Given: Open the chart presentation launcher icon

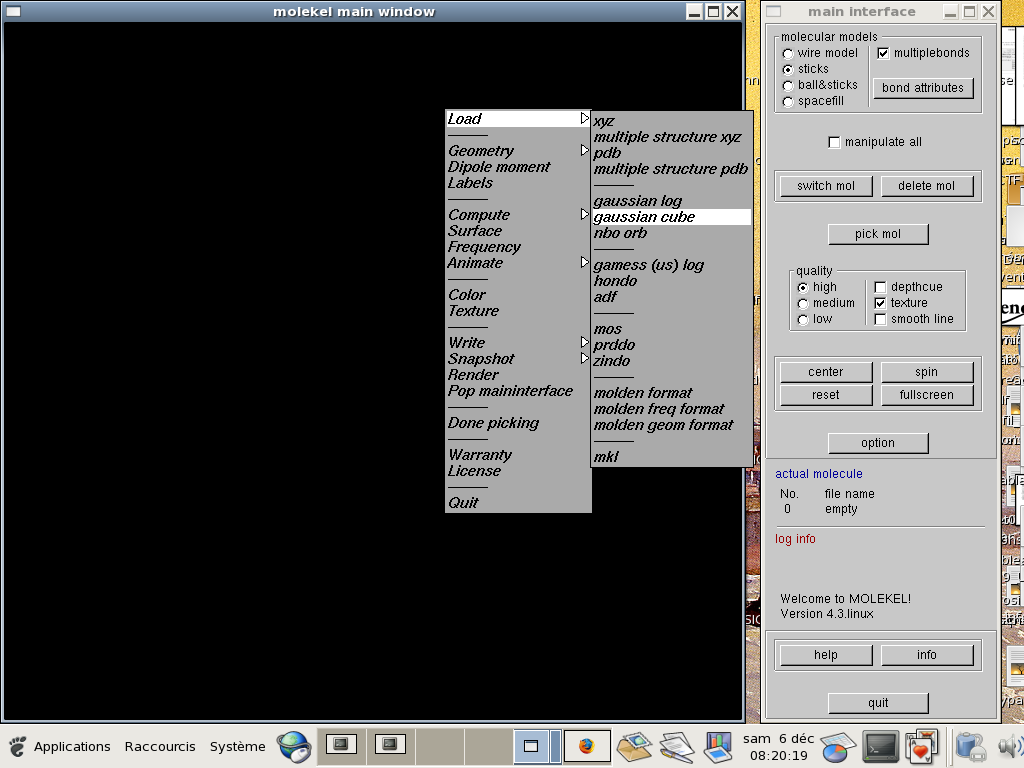Looking at the screenshot, I should click(x=718, y=746).
